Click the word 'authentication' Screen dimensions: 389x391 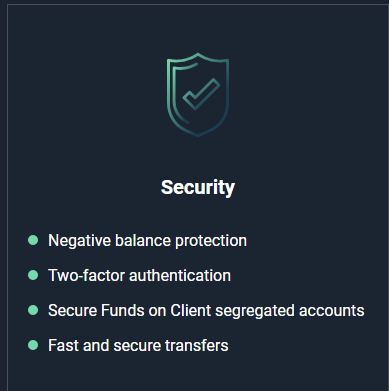click(x=180, y=276)
